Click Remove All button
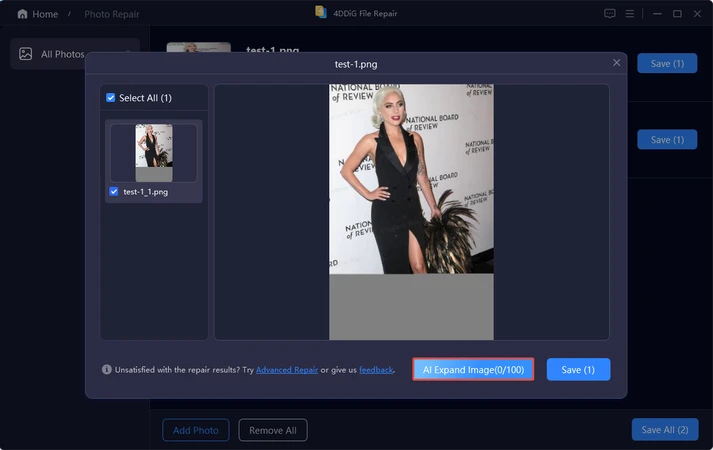This screenshot has height=450, width=713. click(x=272, y=430)
